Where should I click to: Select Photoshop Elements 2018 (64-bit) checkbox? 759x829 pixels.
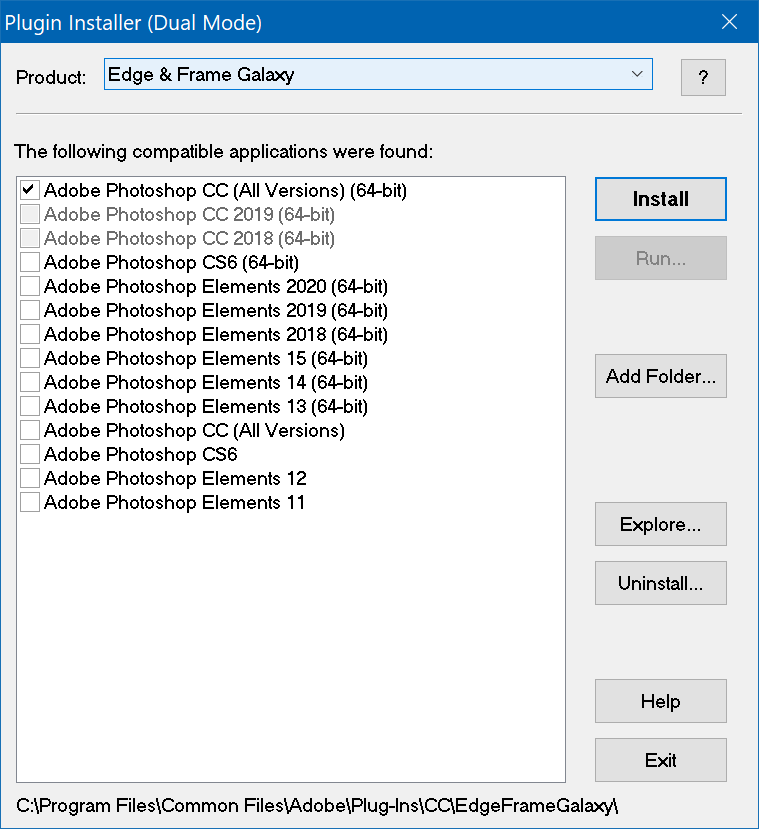click(30, 334)
